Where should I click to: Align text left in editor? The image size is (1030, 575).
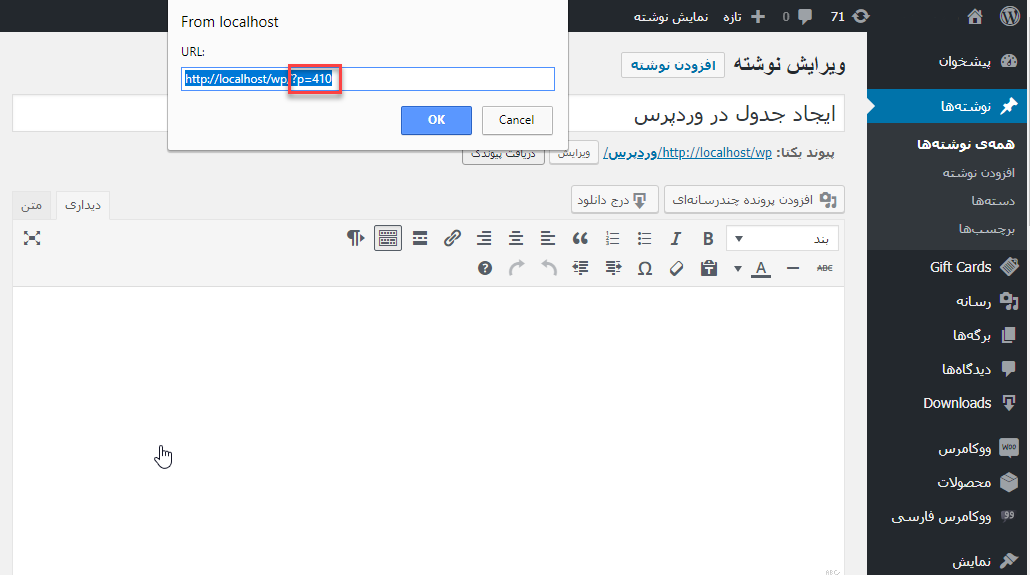pyautogui.click(x=548, y=239)
